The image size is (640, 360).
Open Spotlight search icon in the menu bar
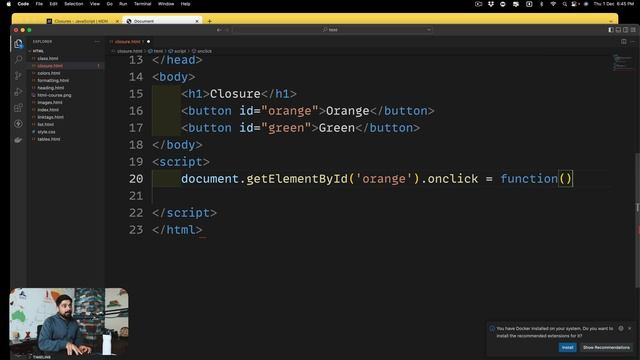tap(564, 4)
